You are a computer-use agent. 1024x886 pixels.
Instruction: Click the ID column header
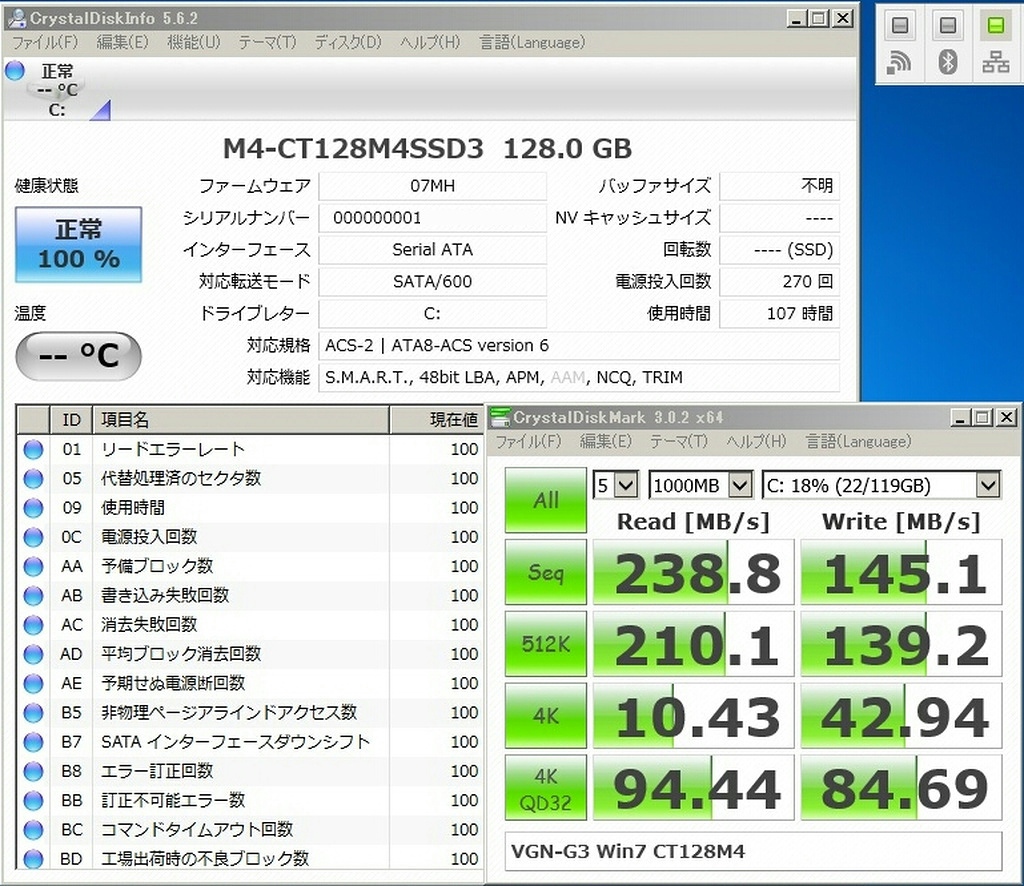click(72, 420)
